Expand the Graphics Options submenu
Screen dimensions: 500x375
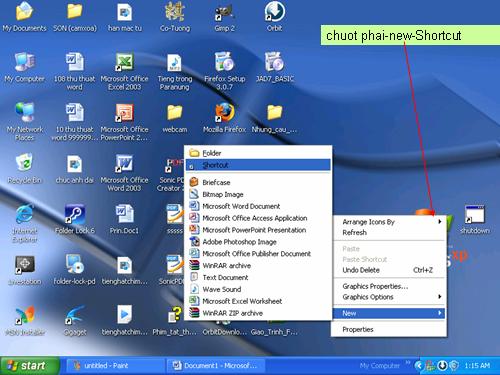click(389, 297)
